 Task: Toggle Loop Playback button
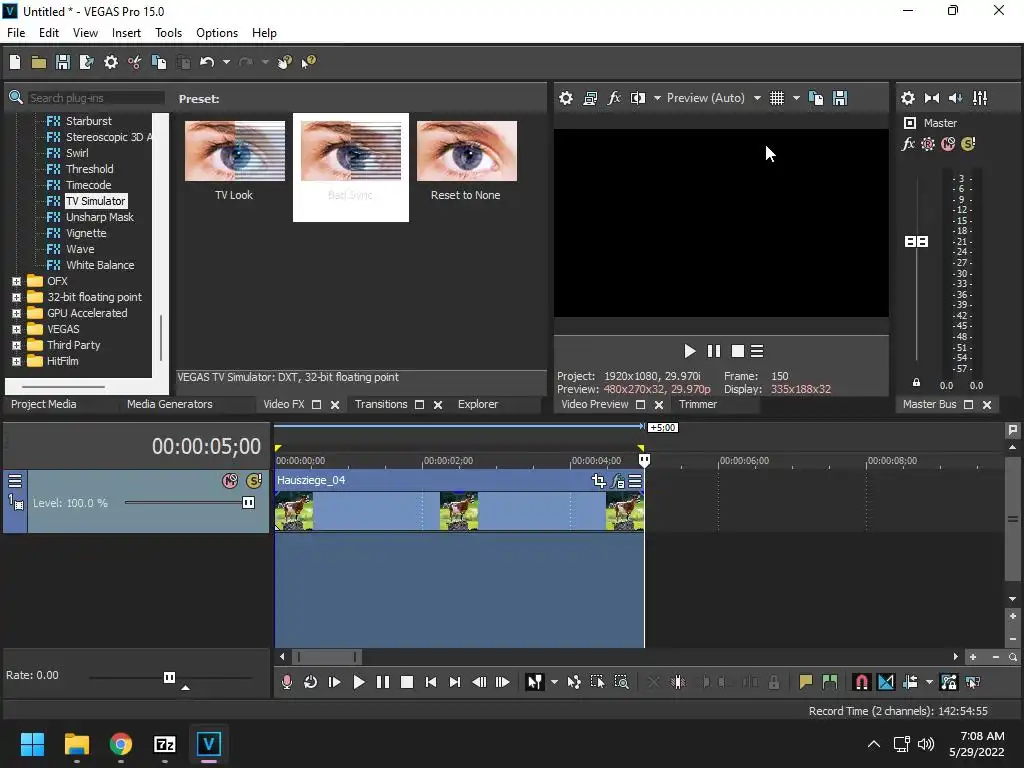point(310,682)
